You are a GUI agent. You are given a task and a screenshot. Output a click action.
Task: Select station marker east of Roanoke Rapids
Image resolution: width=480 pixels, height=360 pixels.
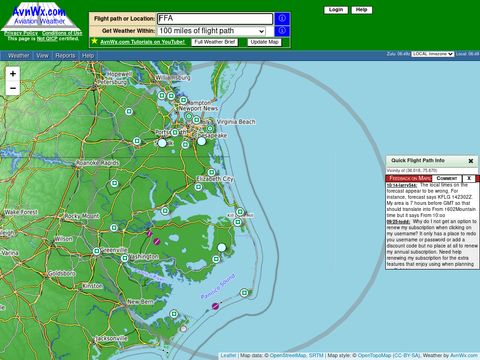click(x=114, y=183)
